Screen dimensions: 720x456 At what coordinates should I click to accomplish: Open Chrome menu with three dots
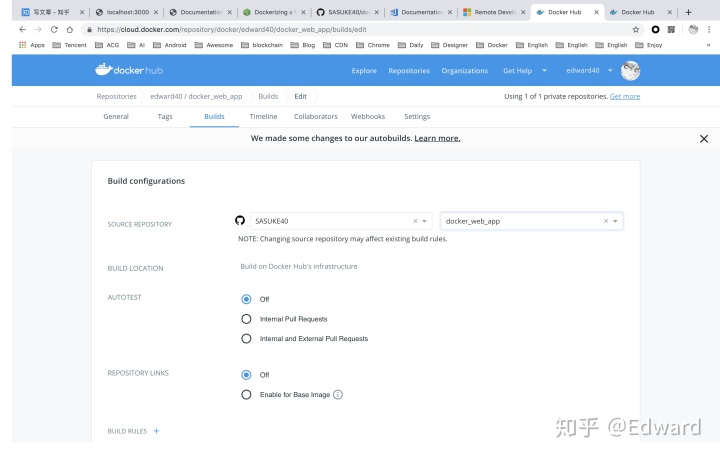709,29
